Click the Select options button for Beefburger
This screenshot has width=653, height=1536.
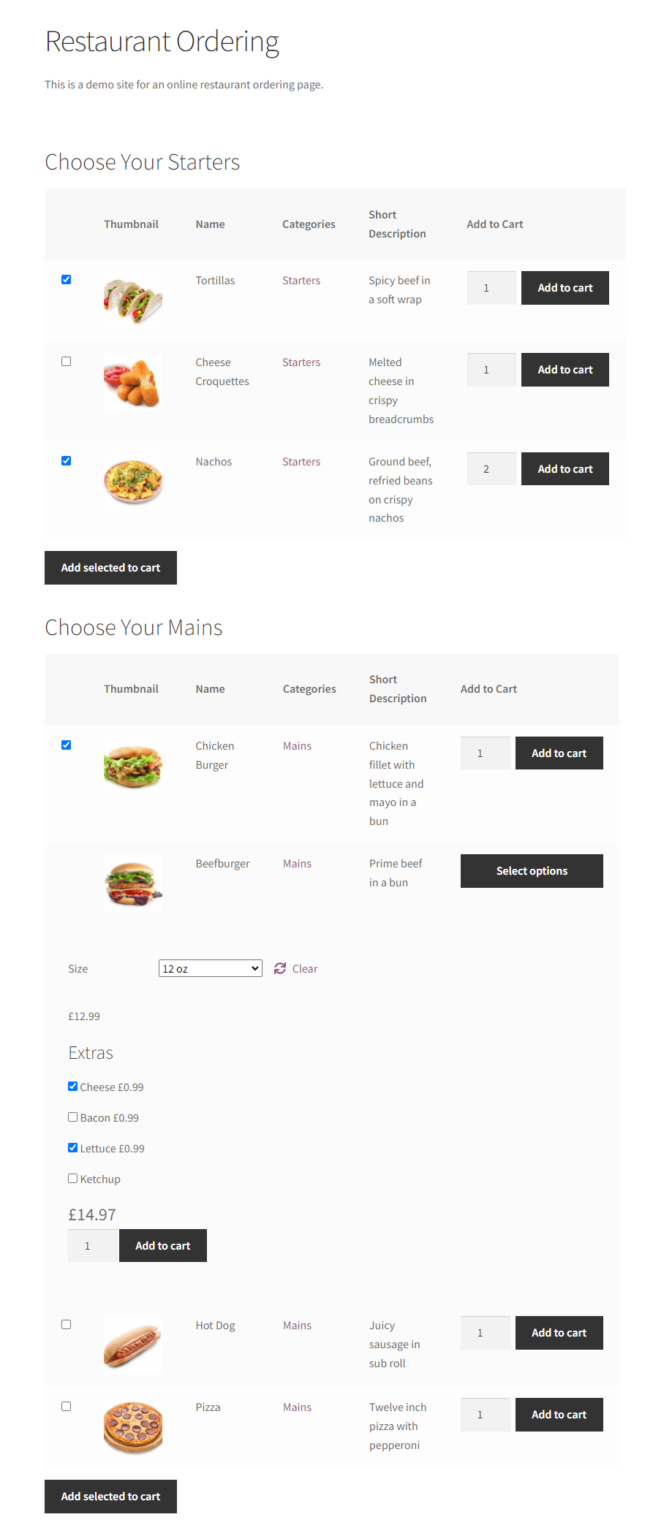[x=531, y=871]
